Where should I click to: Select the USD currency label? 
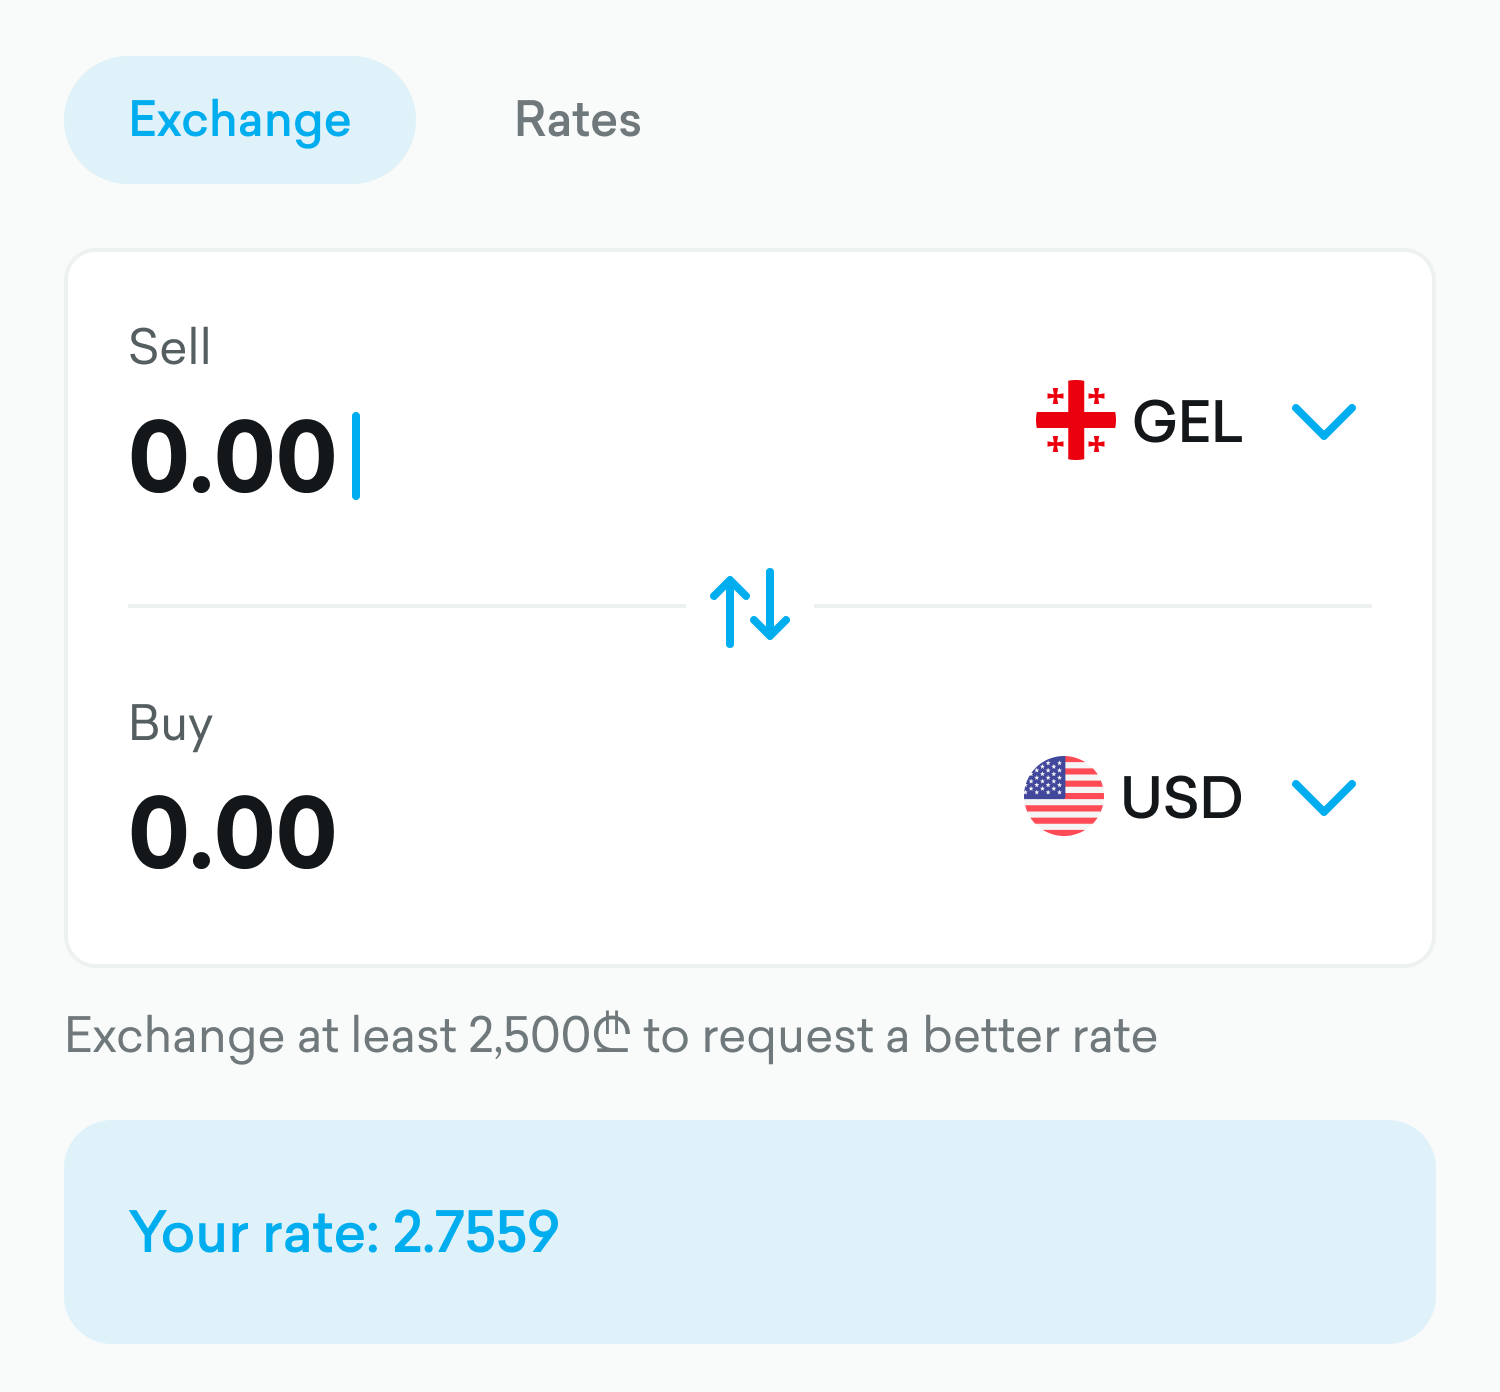pos(1181,797)
